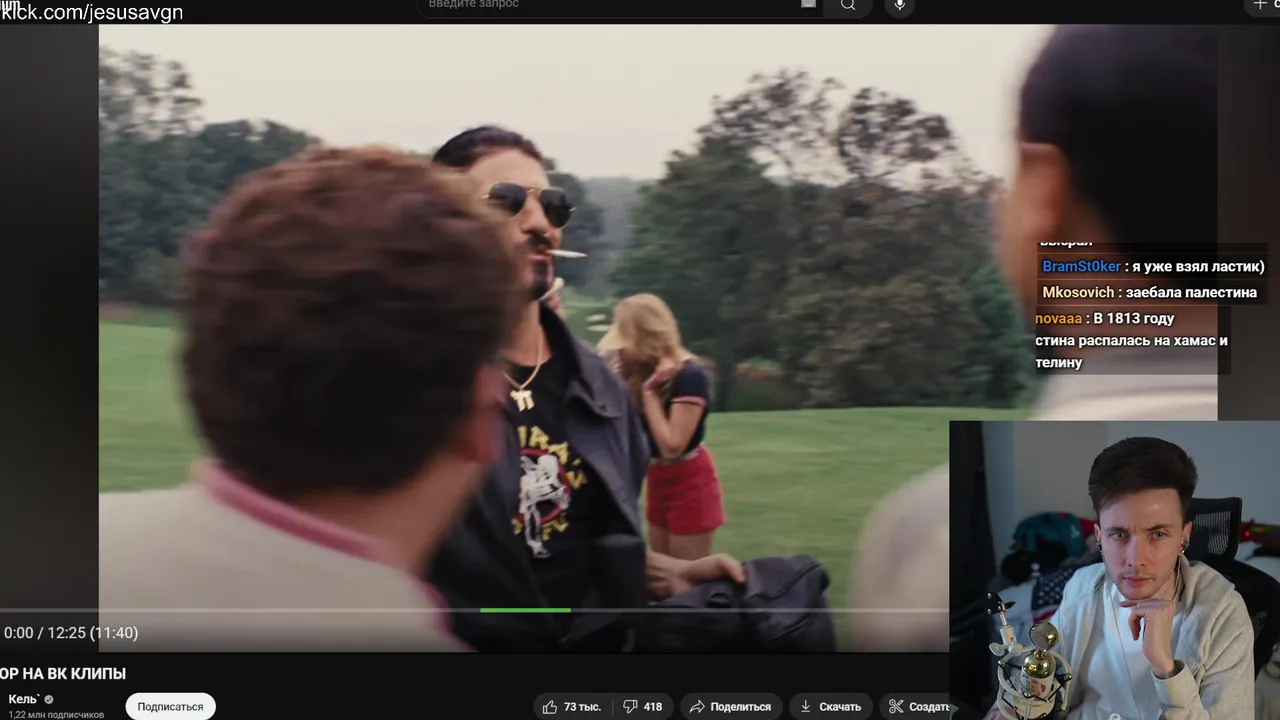This screenshot has height=720, width=1280.
Task: Click the streamer webcam overlay
Action: 1114,570
